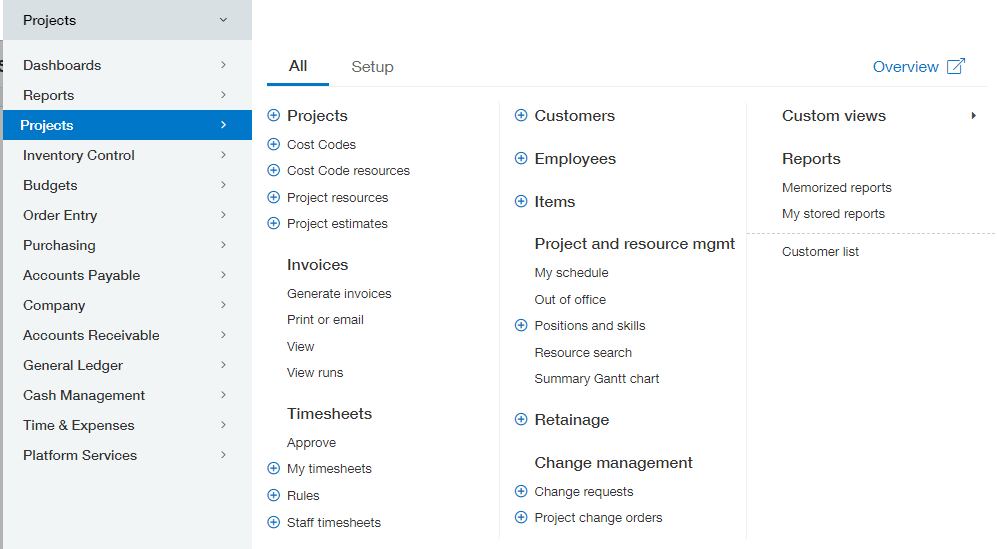
Task: Click the add icon beside Project estimates
Action: coord(274,224)
